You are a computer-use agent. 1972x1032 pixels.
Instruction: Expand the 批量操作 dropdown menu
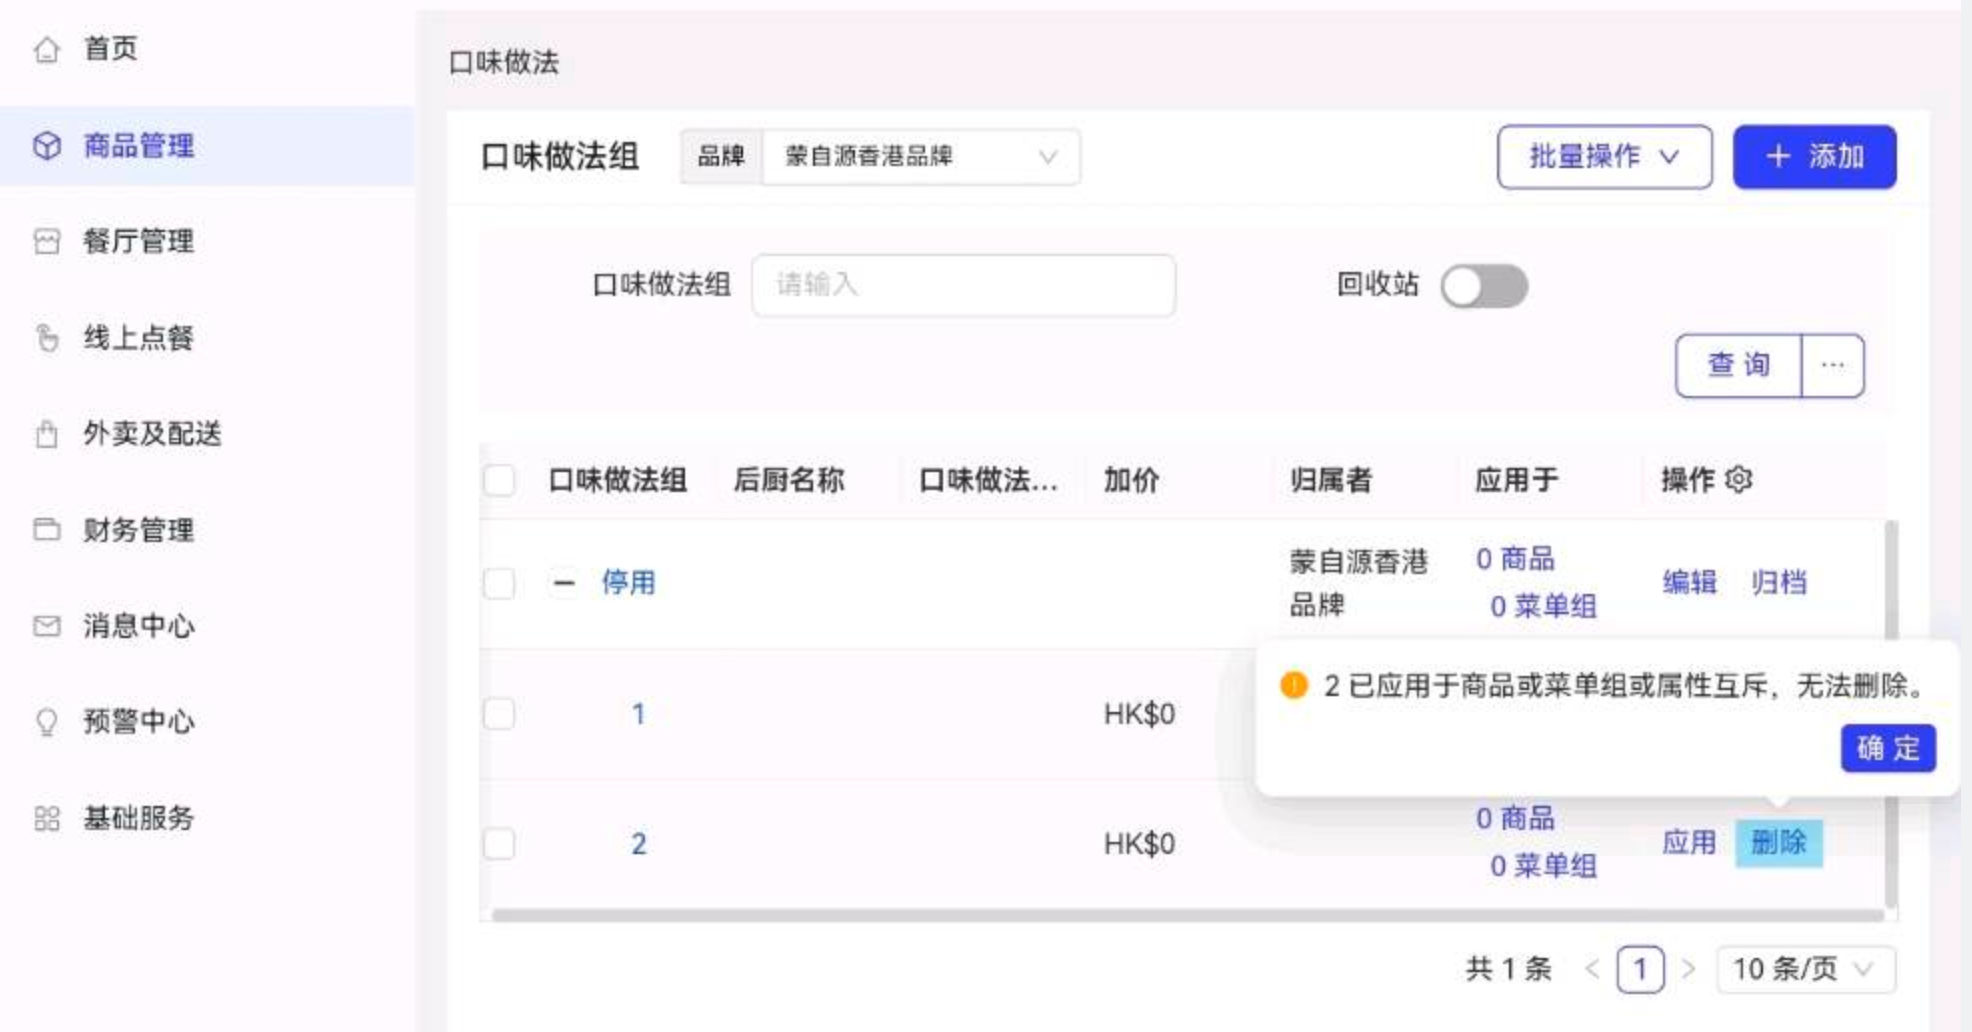click(1603, 157)
